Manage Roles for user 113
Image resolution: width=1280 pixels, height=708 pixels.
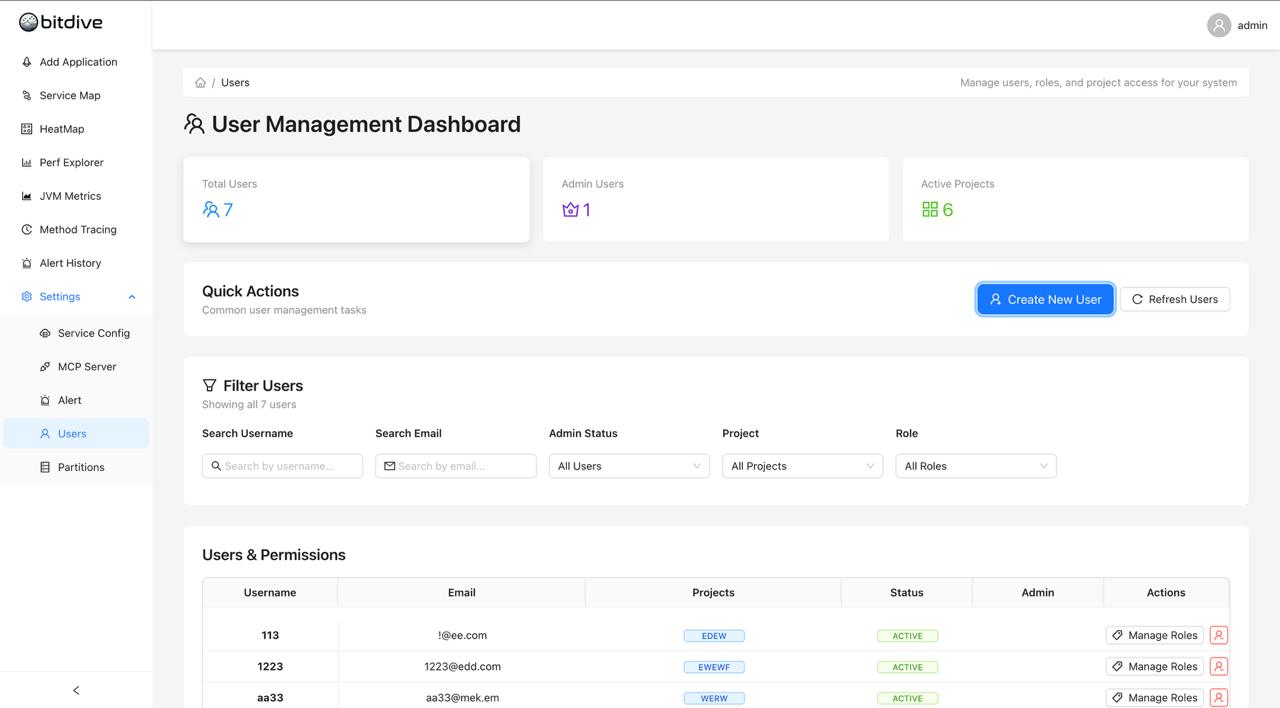pyautogui.click(x=1154, y=635)
